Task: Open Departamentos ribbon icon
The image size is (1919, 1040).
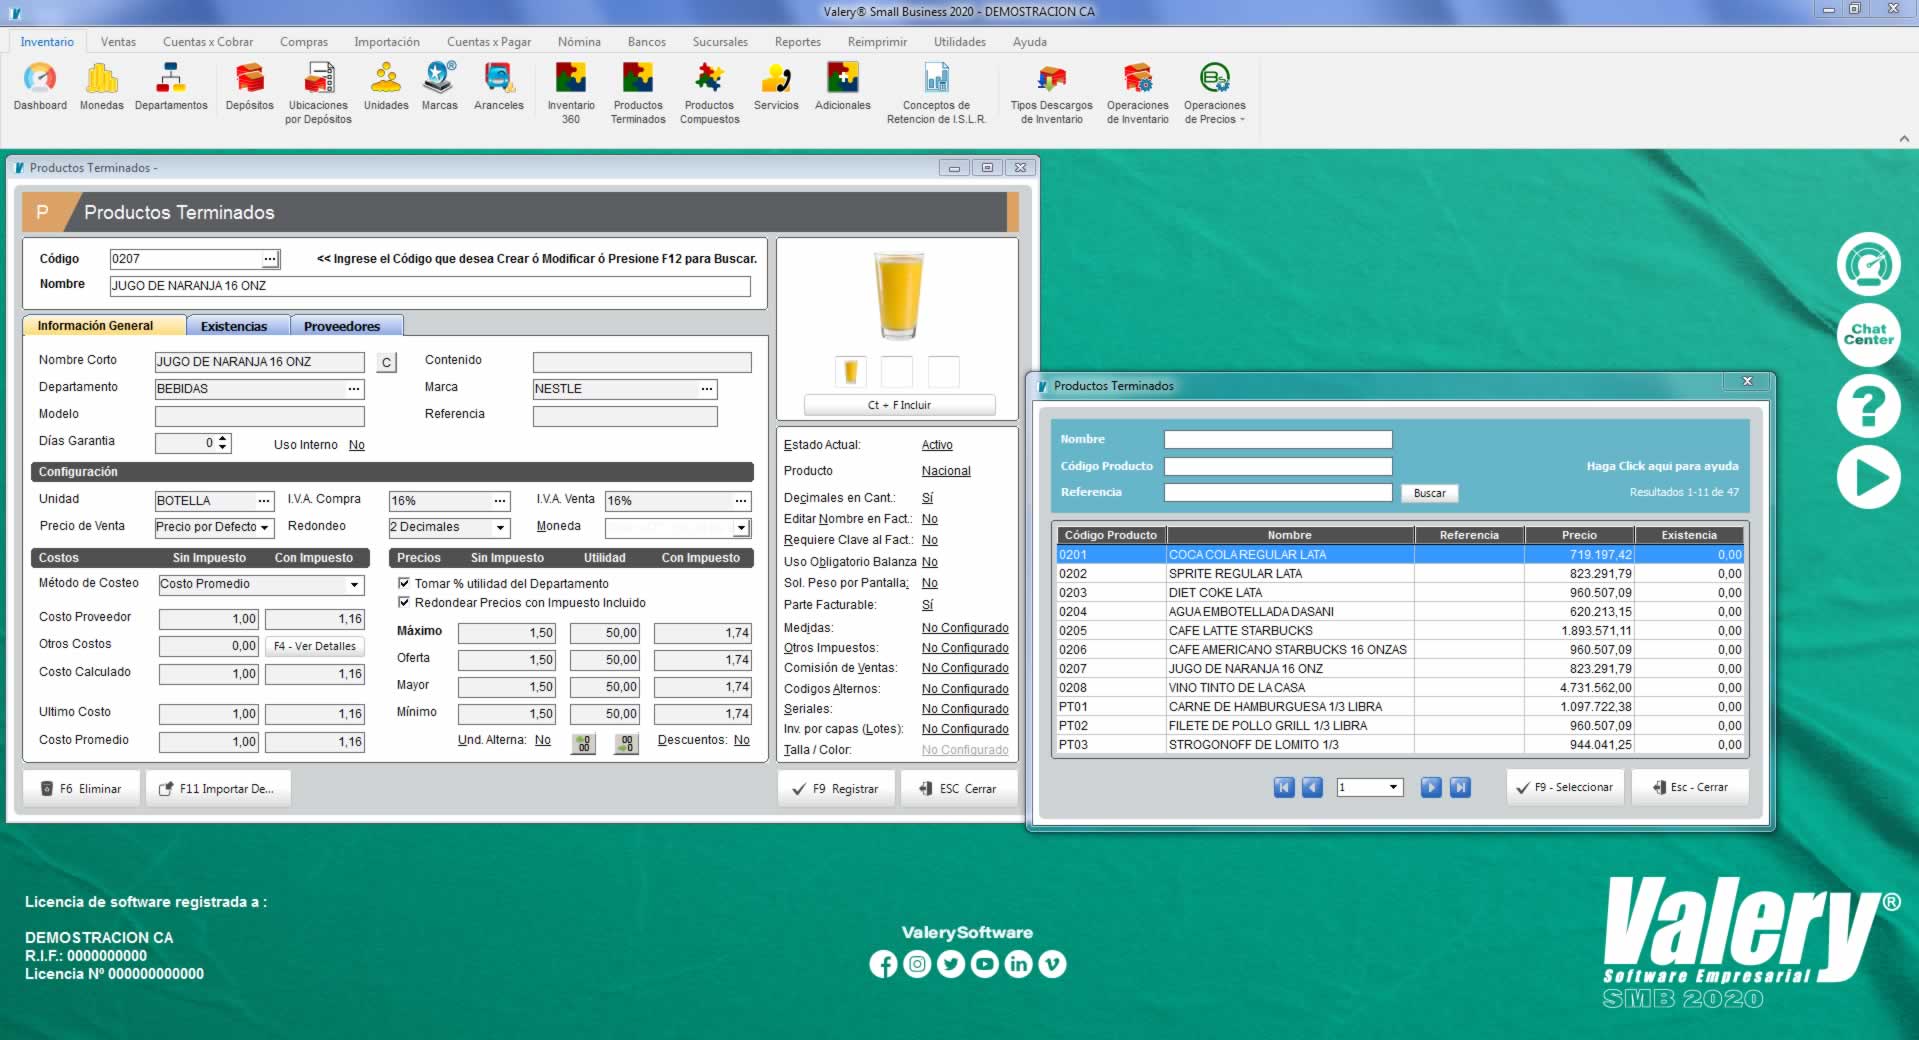Action: click(x=171, y=87)
